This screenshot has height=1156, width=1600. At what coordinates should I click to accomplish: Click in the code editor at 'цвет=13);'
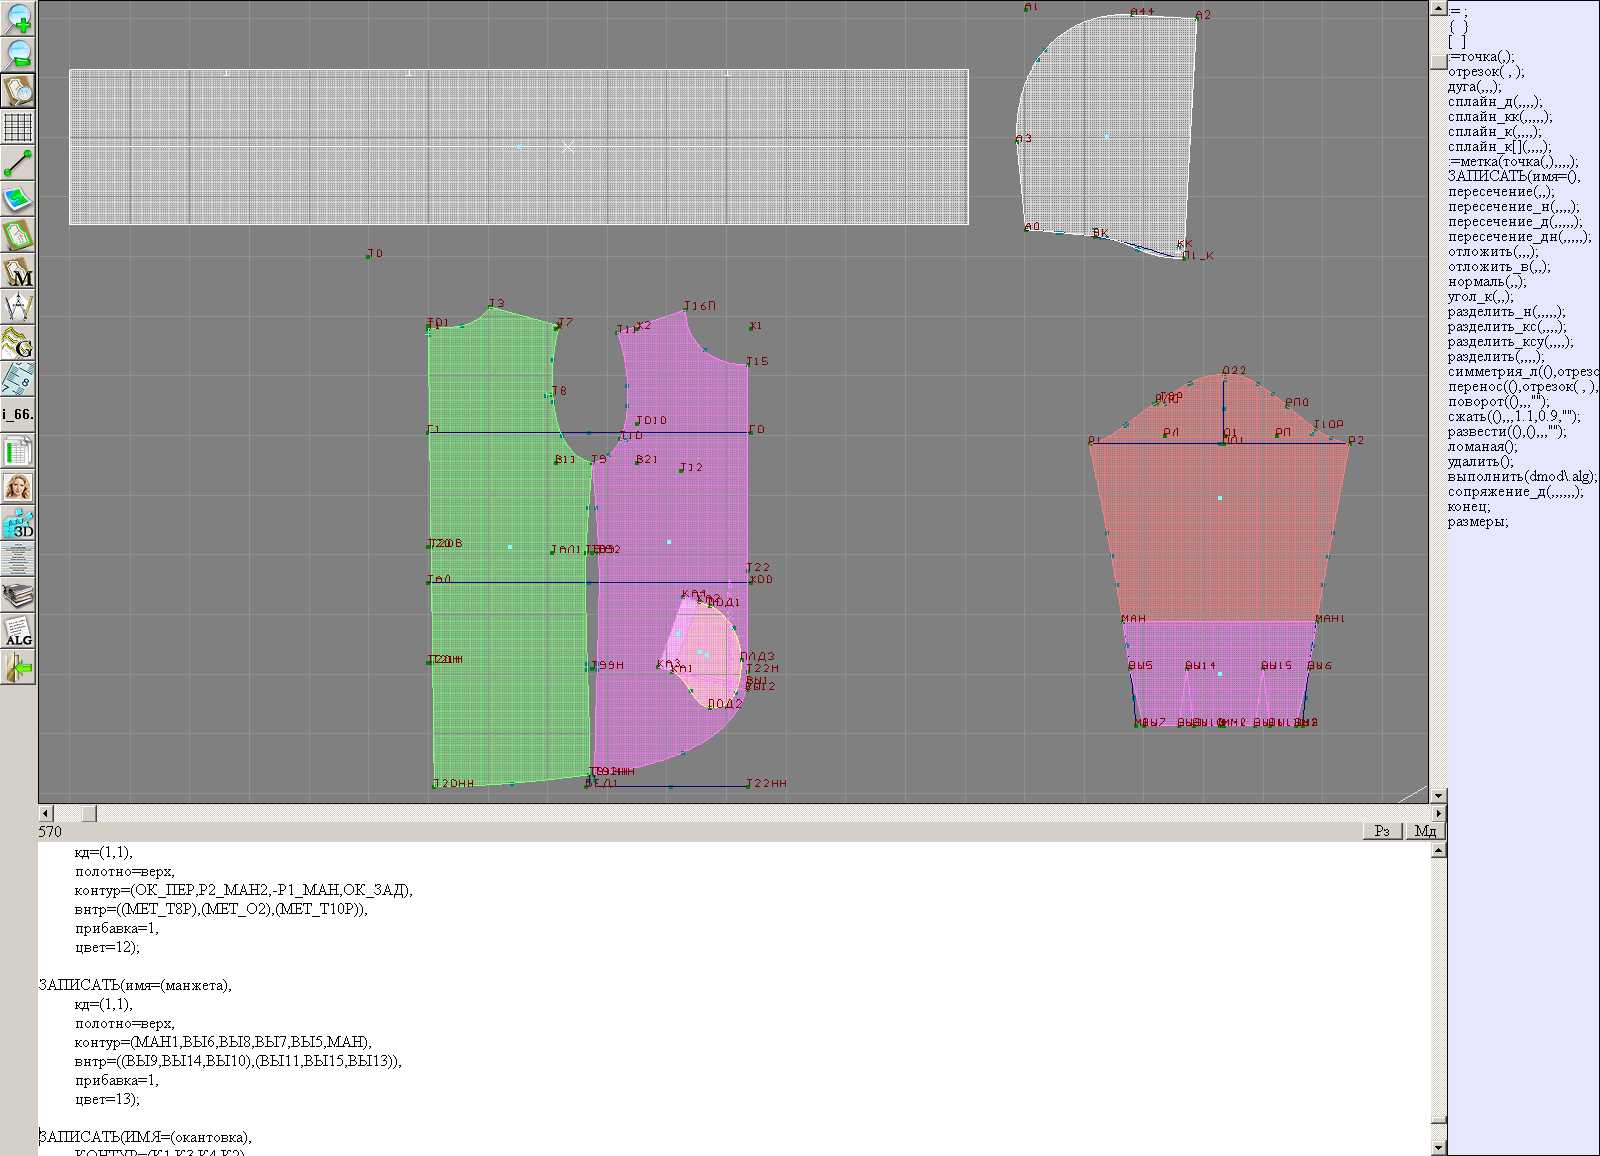107,1099
